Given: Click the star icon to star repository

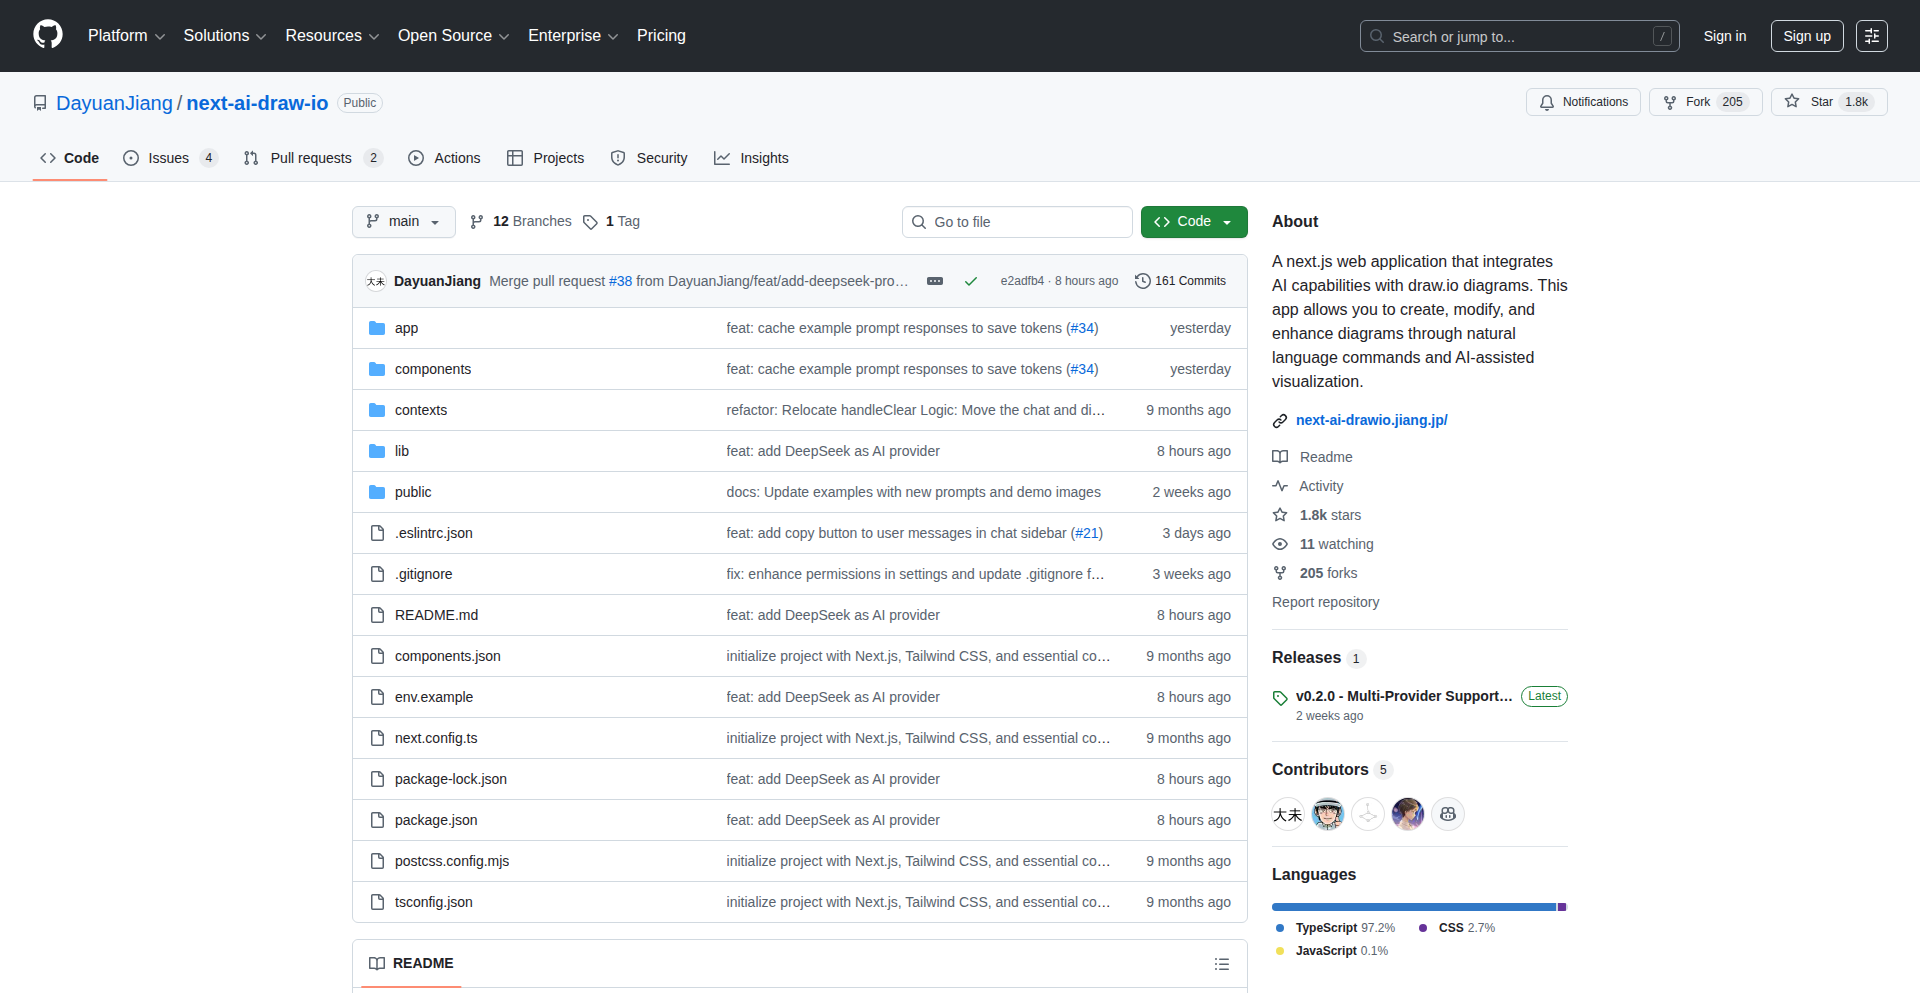Looking at the screenshot, I should tap(1793, 101).
